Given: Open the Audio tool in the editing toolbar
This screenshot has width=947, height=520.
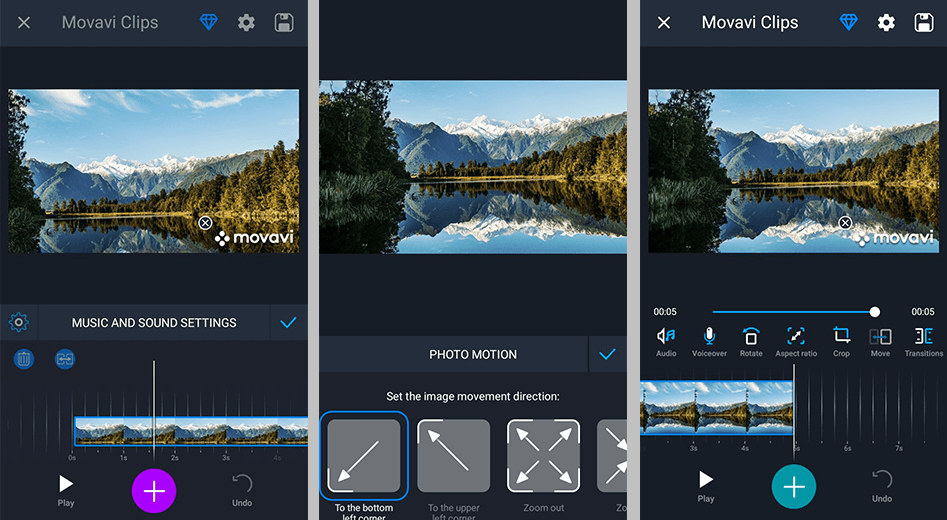Looking at the screenshot, I should (666, 340).
